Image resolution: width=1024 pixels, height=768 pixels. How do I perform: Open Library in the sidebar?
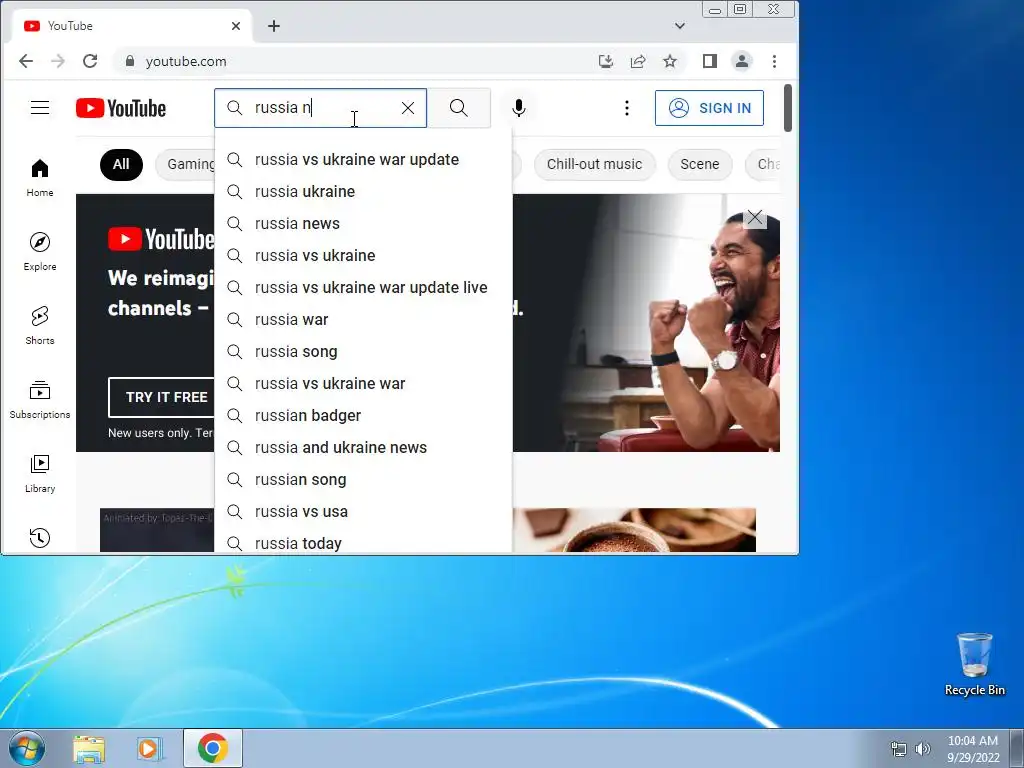coord(40,473)
